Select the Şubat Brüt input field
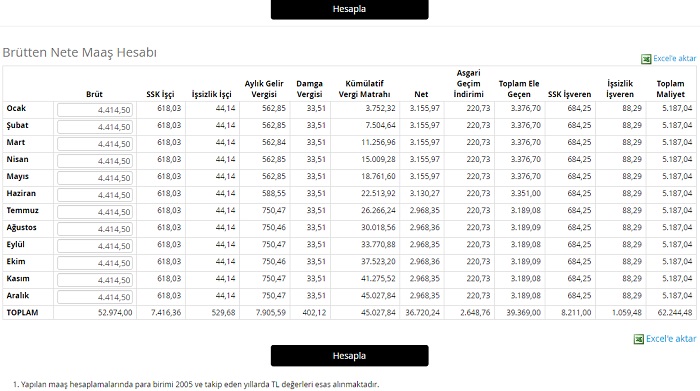This screenshot has width=700, height=391. pos(95,127)
